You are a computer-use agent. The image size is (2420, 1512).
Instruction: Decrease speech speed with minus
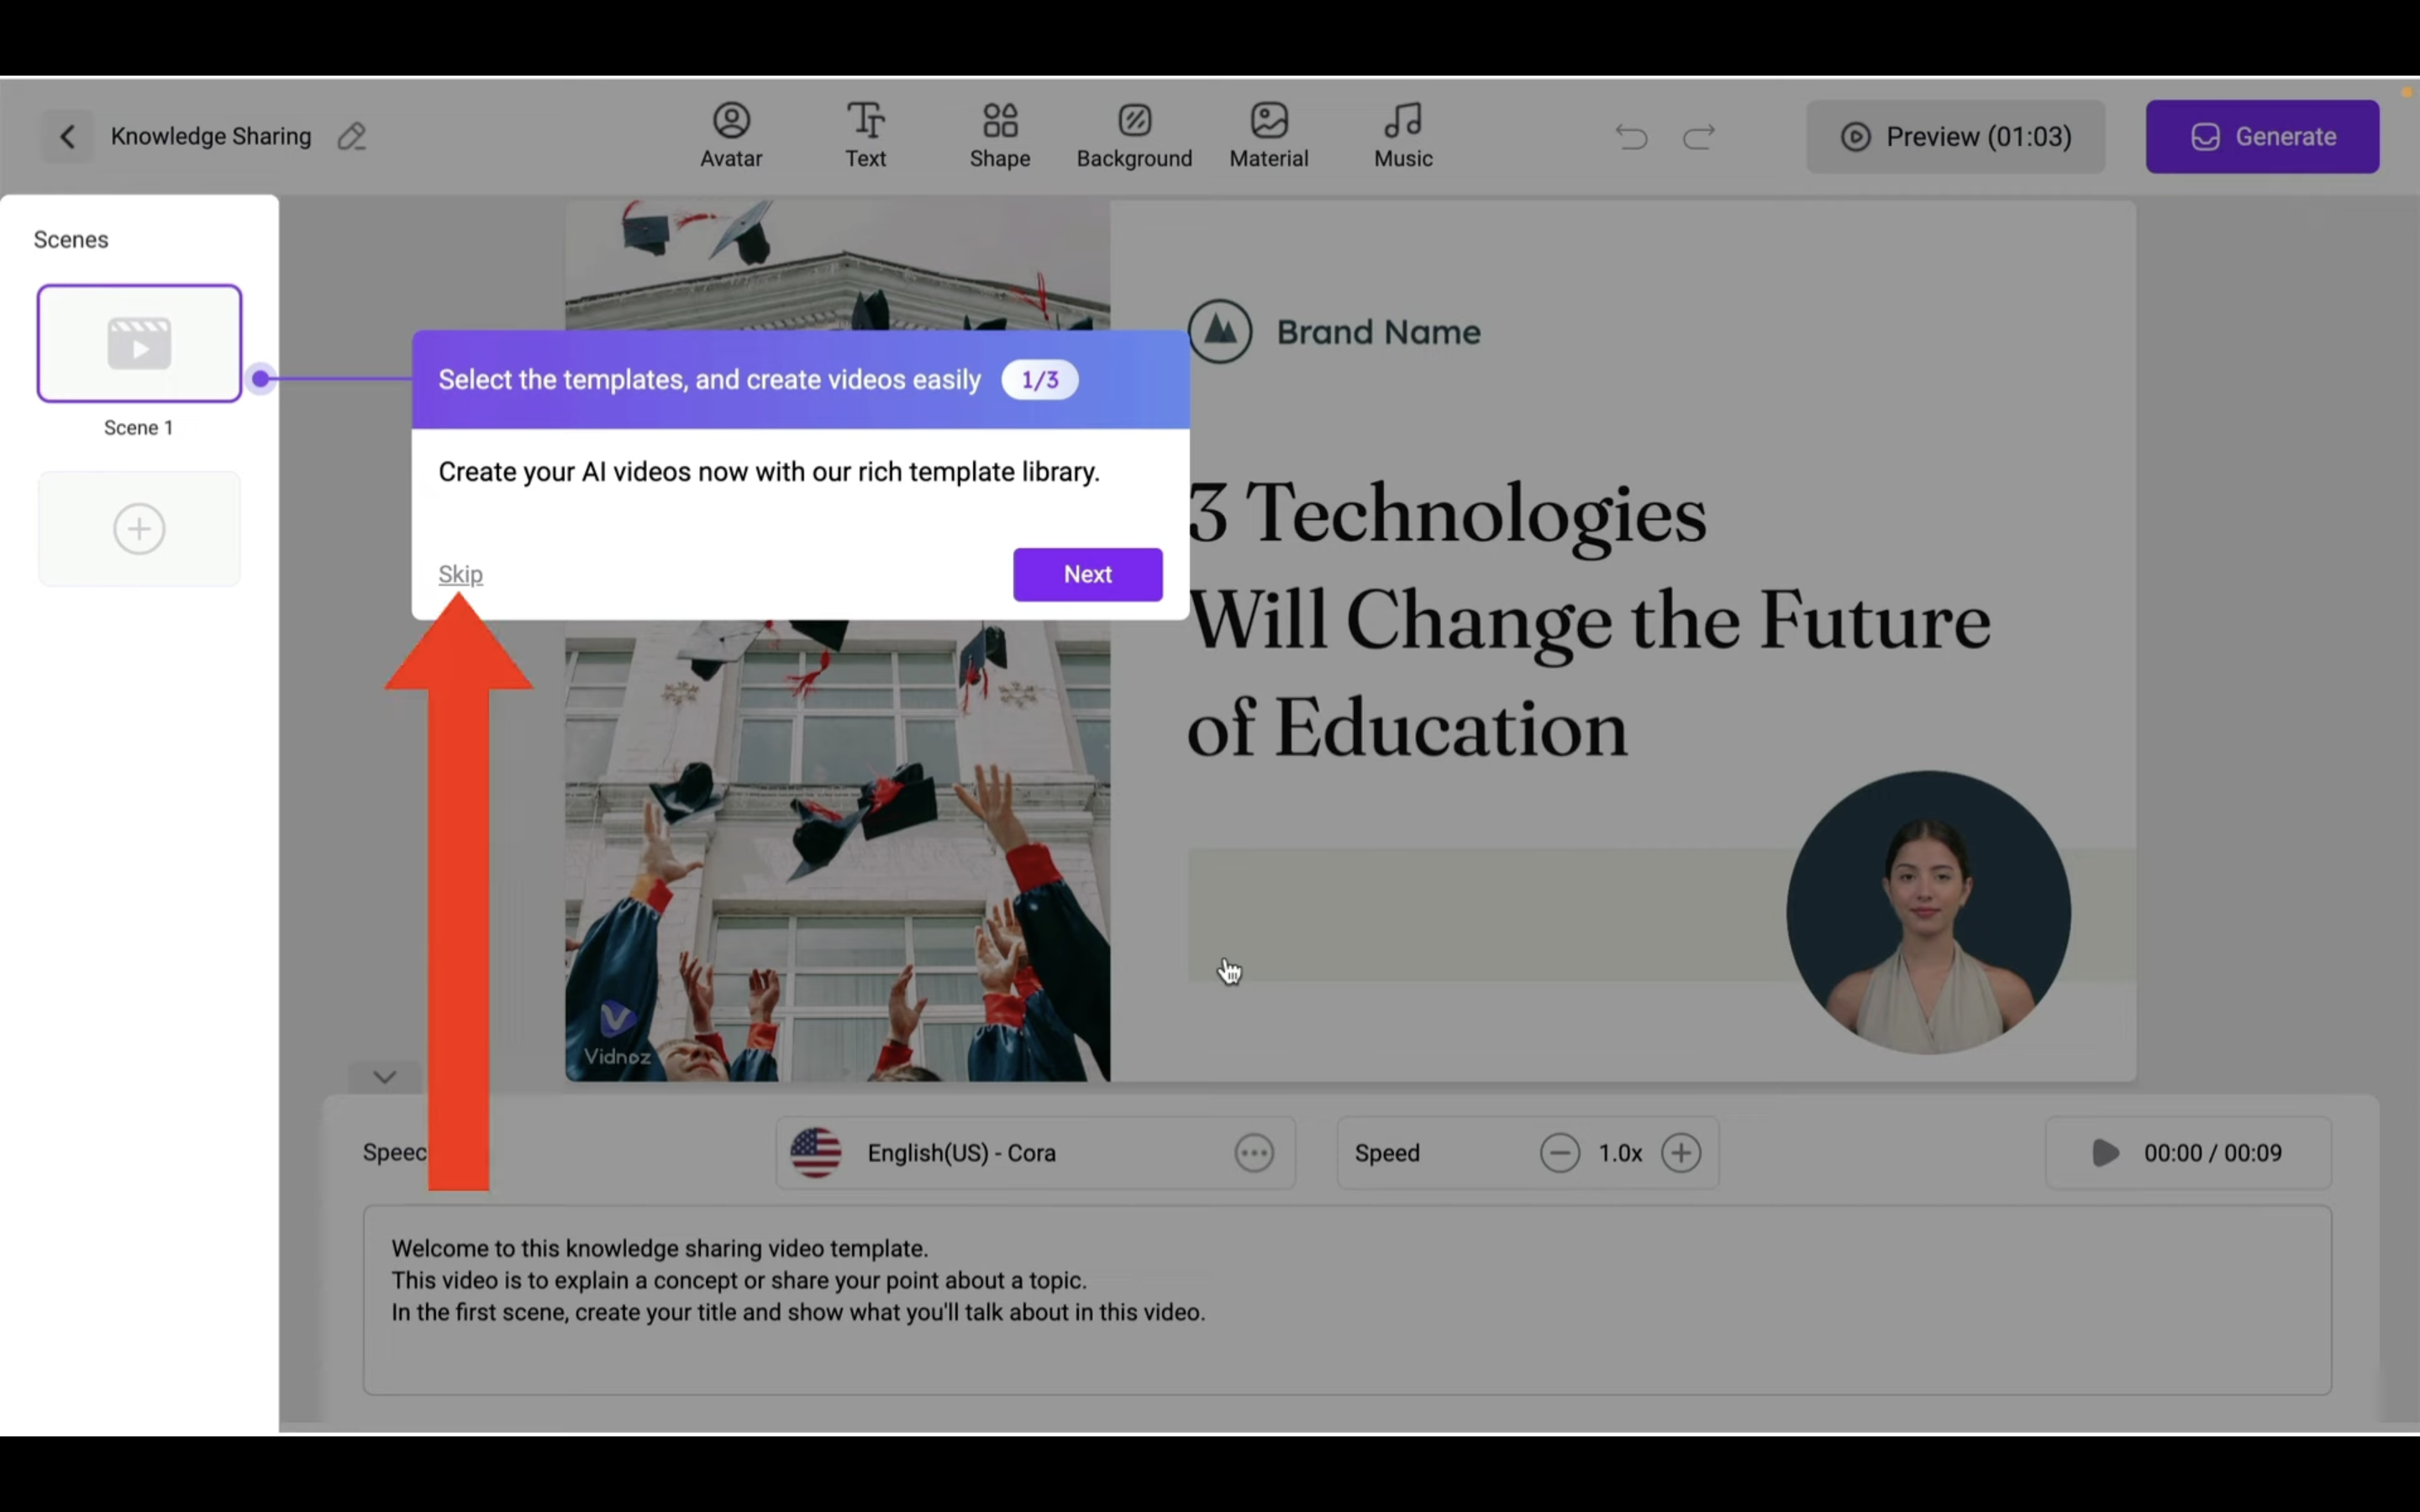click(x=1559, y=1153)
